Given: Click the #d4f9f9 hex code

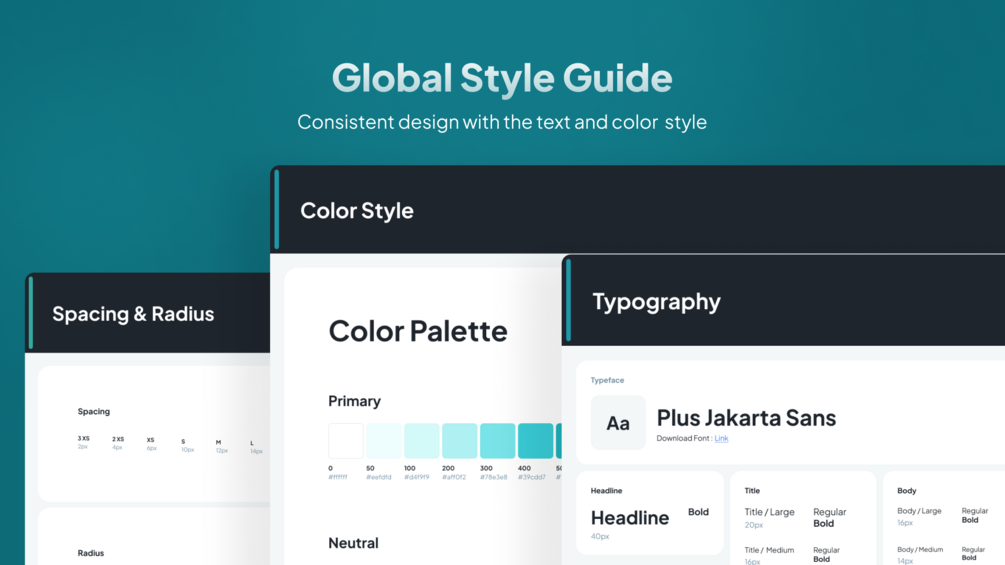Looking at the screenshot, I should click(417, 477).
